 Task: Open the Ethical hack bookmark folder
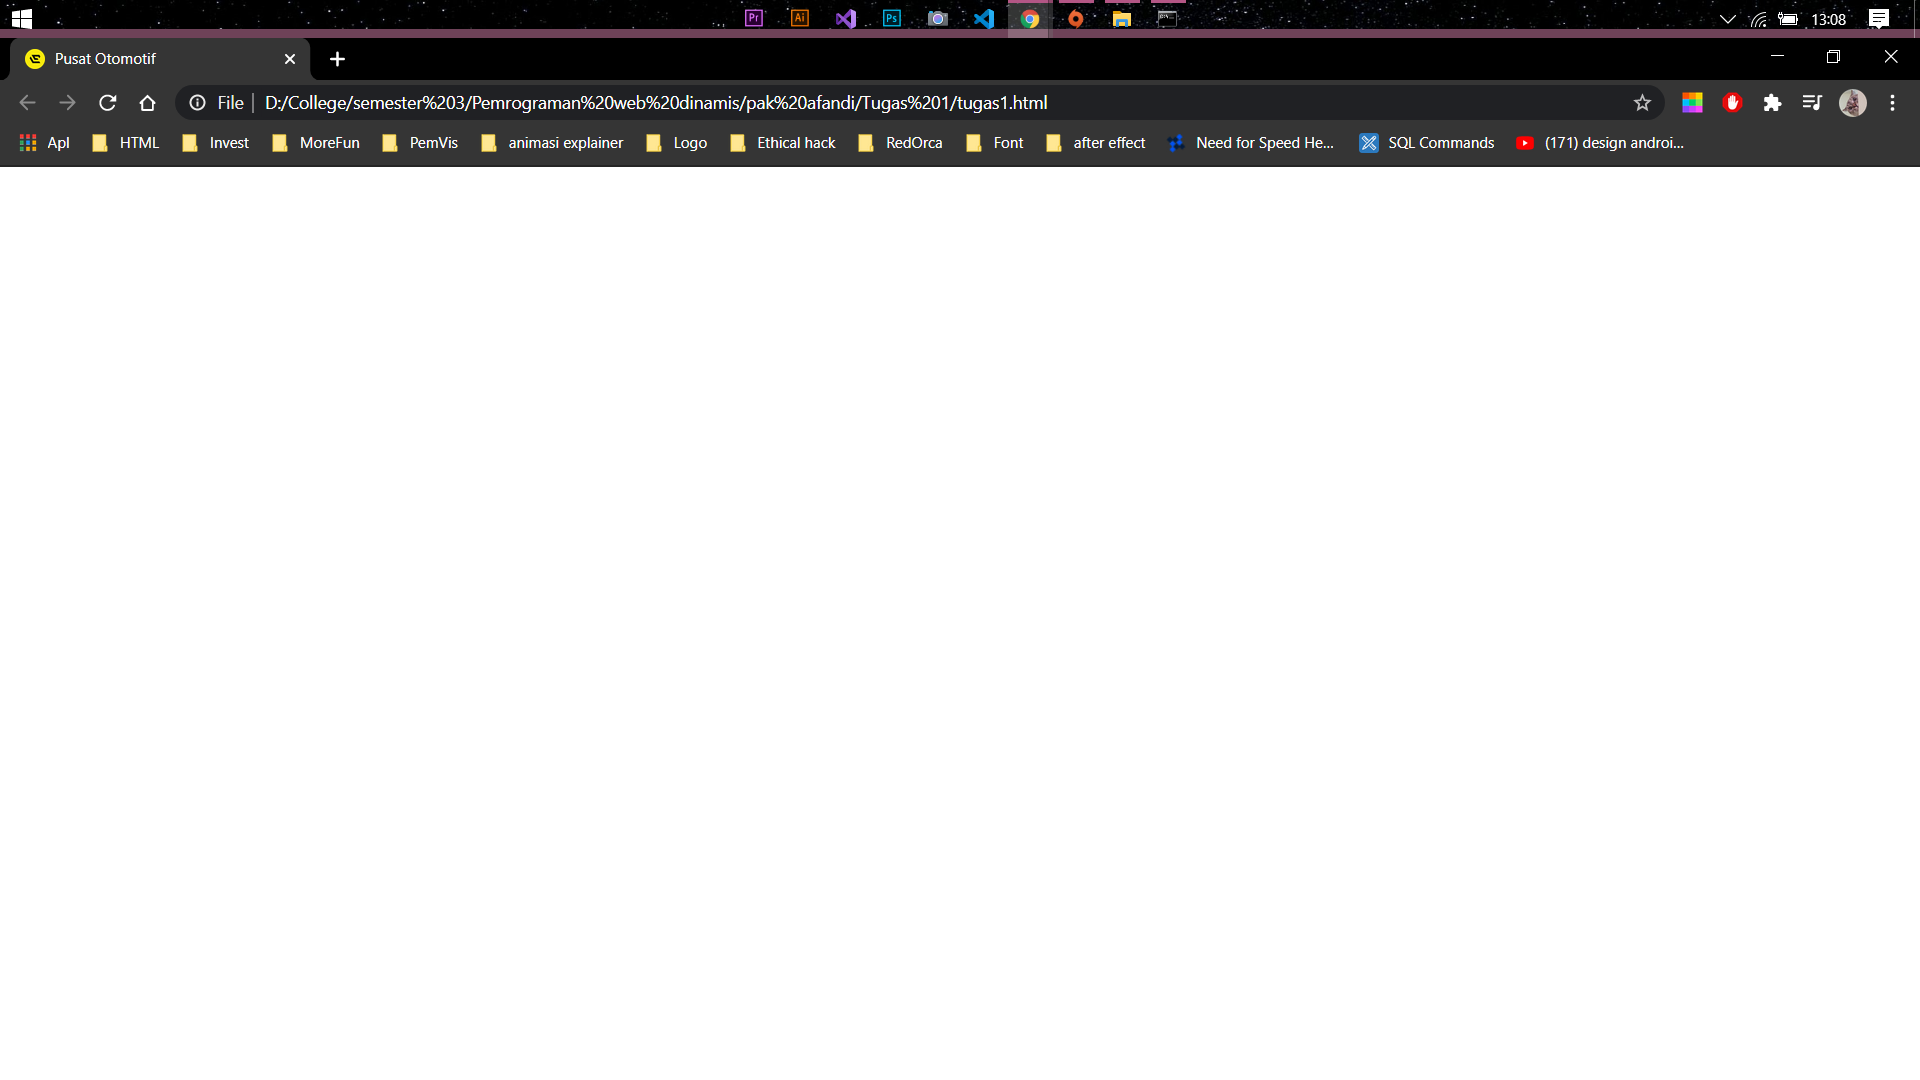click(783, 143)
